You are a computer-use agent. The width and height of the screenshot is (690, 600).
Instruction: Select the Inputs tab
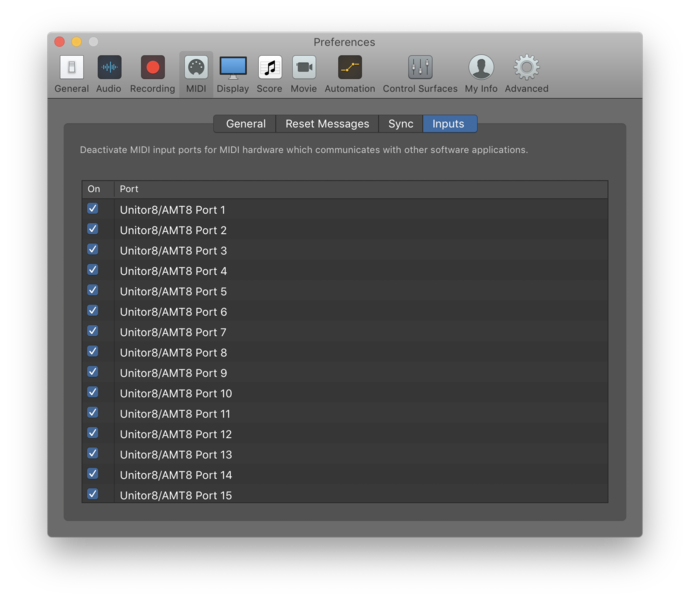pyautogui.click(x=448, y=124)
